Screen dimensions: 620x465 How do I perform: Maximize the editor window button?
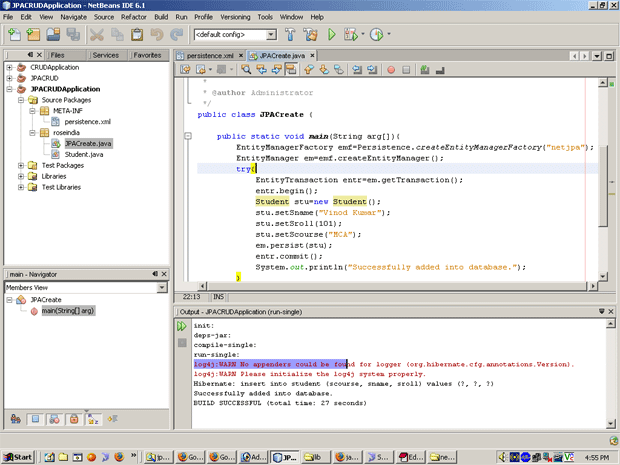tap(609, 56)
